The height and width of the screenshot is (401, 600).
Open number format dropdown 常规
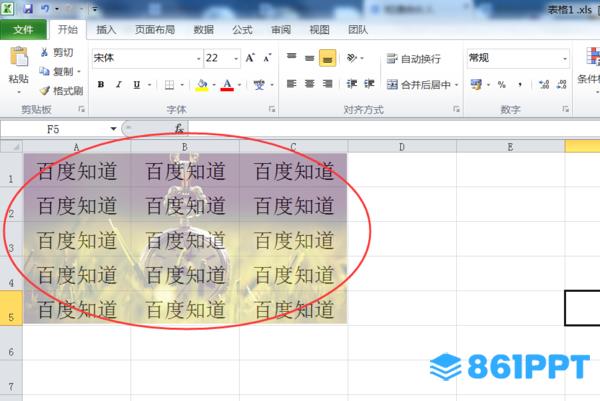pos(565,59)
